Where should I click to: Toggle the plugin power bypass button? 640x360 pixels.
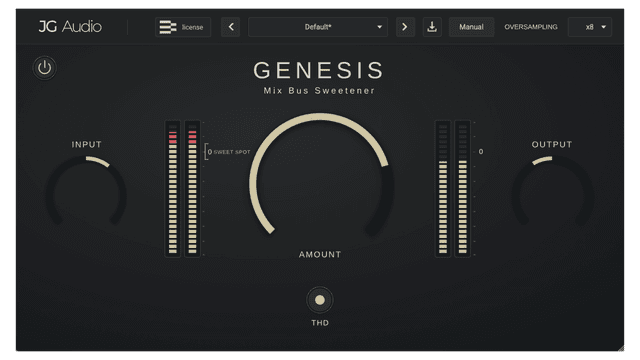tap(44, 68)
